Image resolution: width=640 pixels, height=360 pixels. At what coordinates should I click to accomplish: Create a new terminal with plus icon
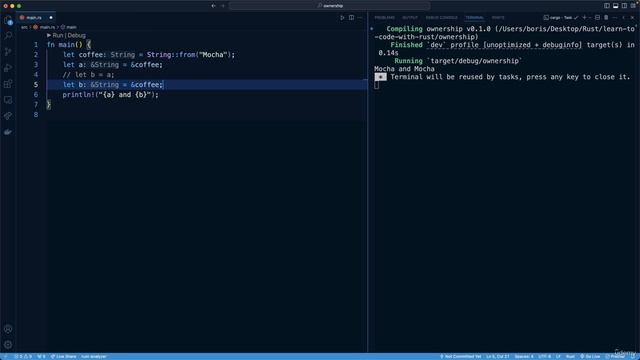tap(584, 18)
